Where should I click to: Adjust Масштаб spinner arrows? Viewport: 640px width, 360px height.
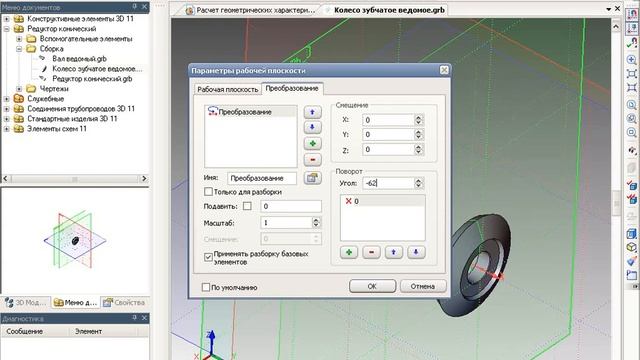point(316,222)
